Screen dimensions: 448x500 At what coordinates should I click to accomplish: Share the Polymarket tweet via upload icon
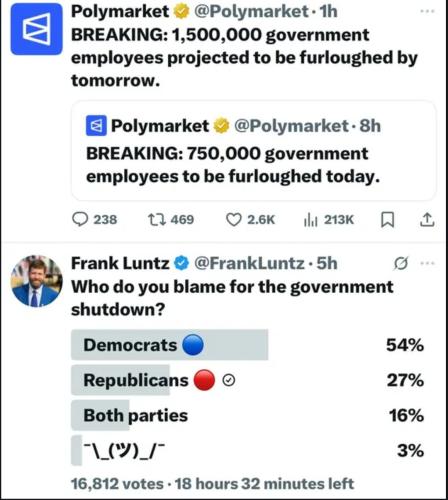[427, 220]
